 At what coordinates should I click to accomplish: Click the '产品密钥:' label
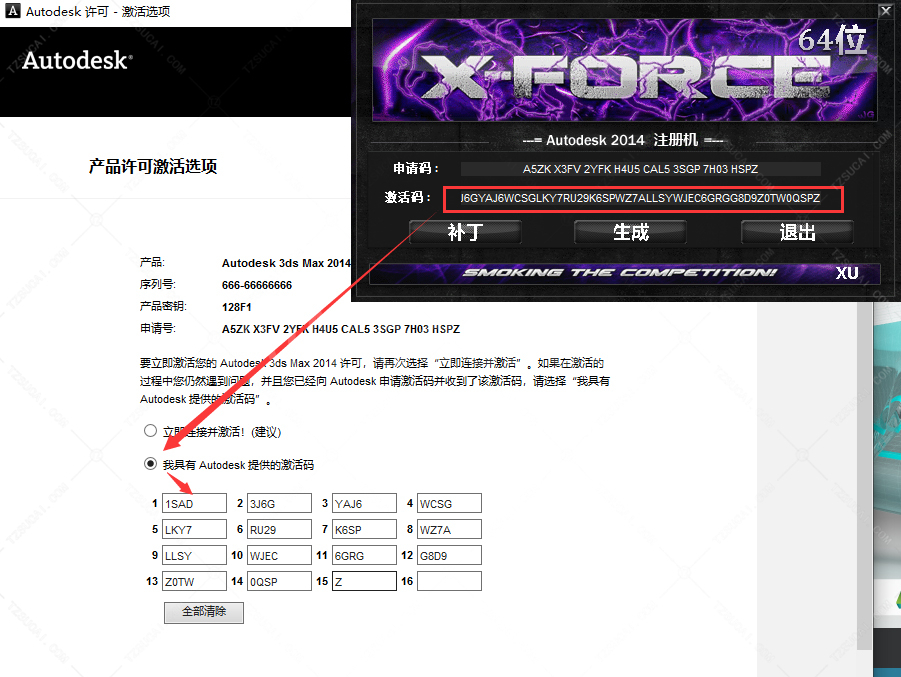[163, 306]
